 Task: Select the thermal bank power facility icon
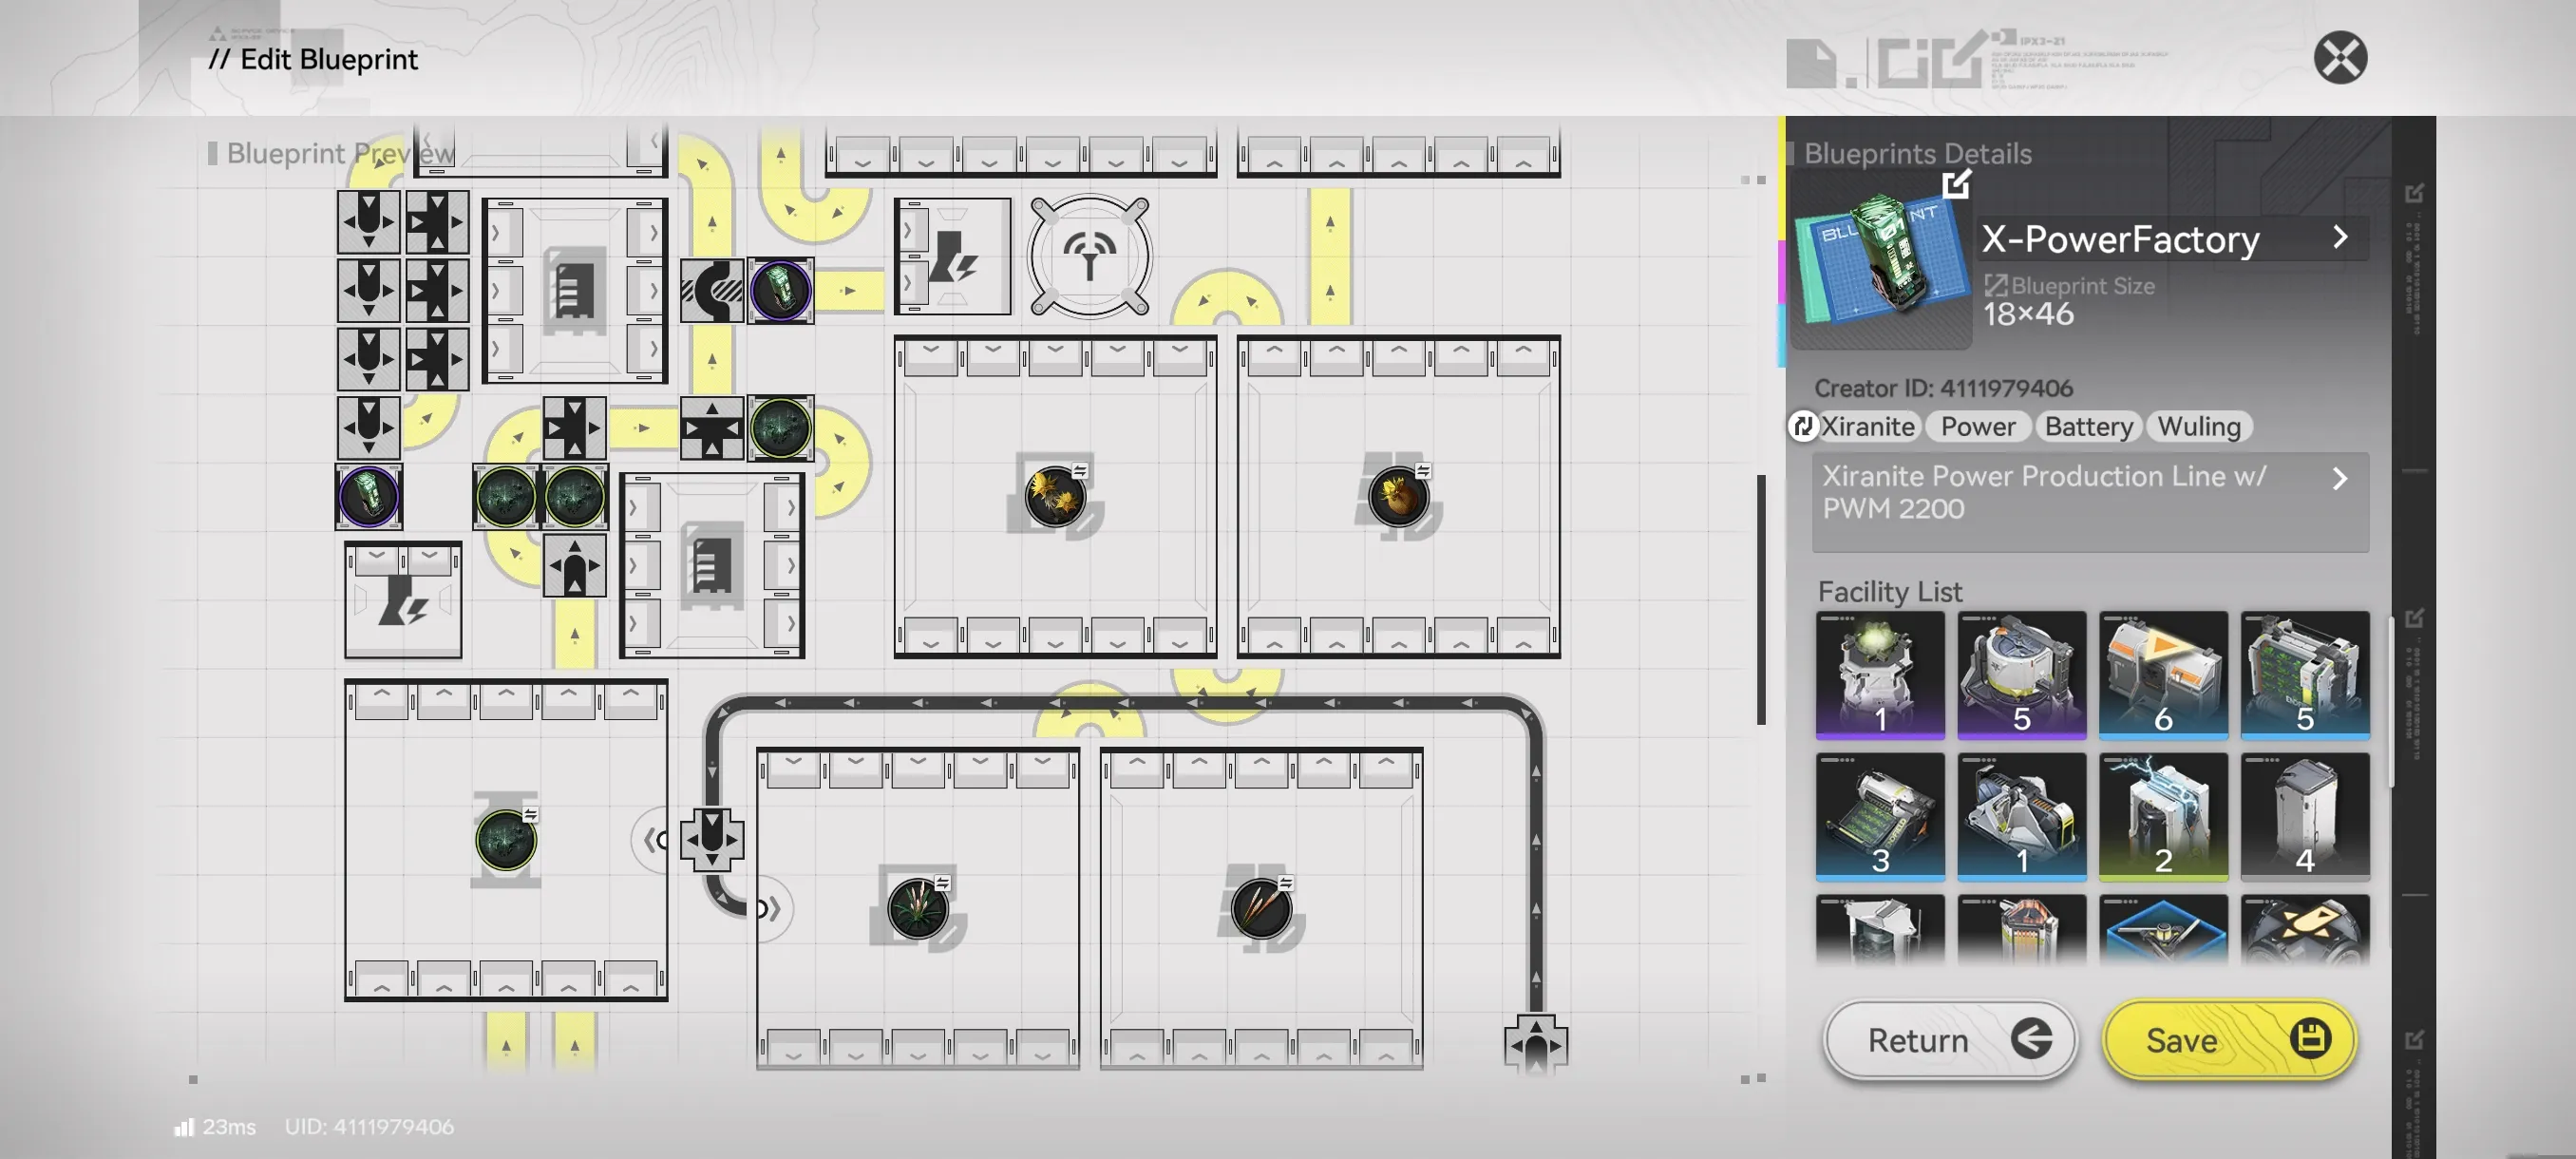click(x=951, y=256)
